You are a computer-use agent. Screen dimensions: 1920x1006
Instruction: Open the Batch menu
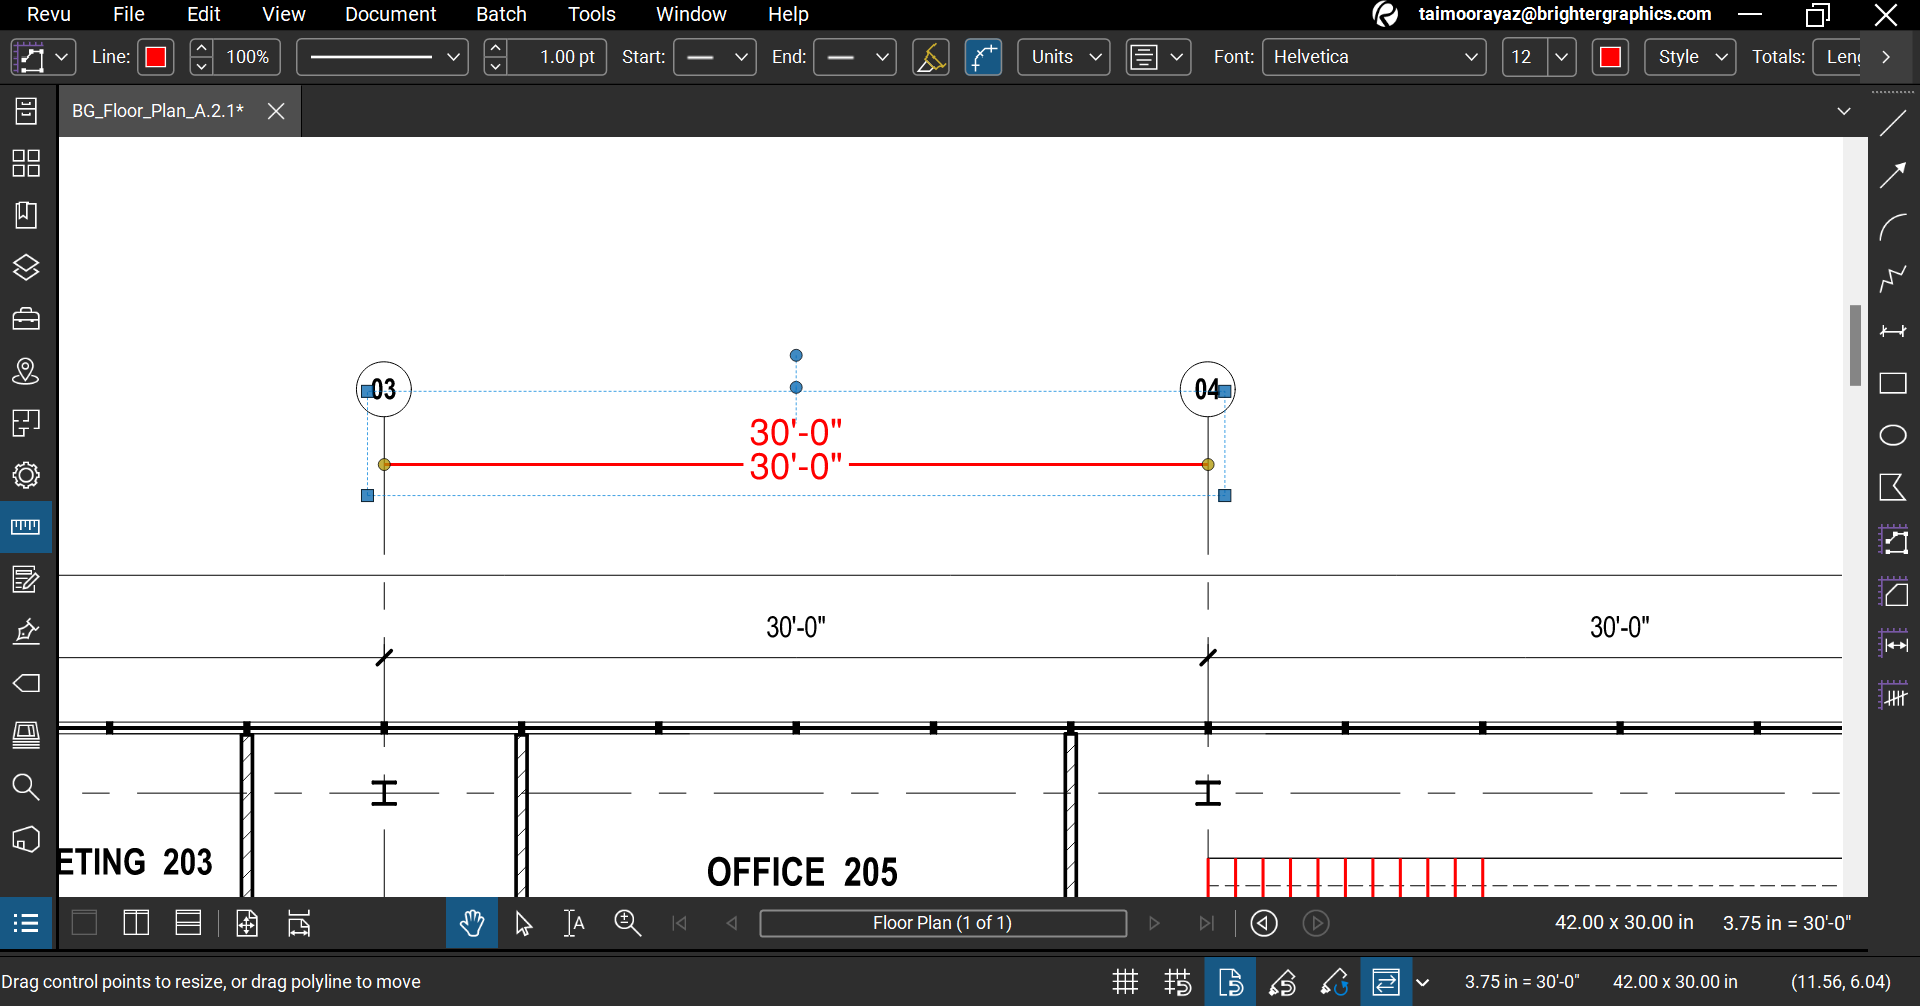tap(500, 14)
